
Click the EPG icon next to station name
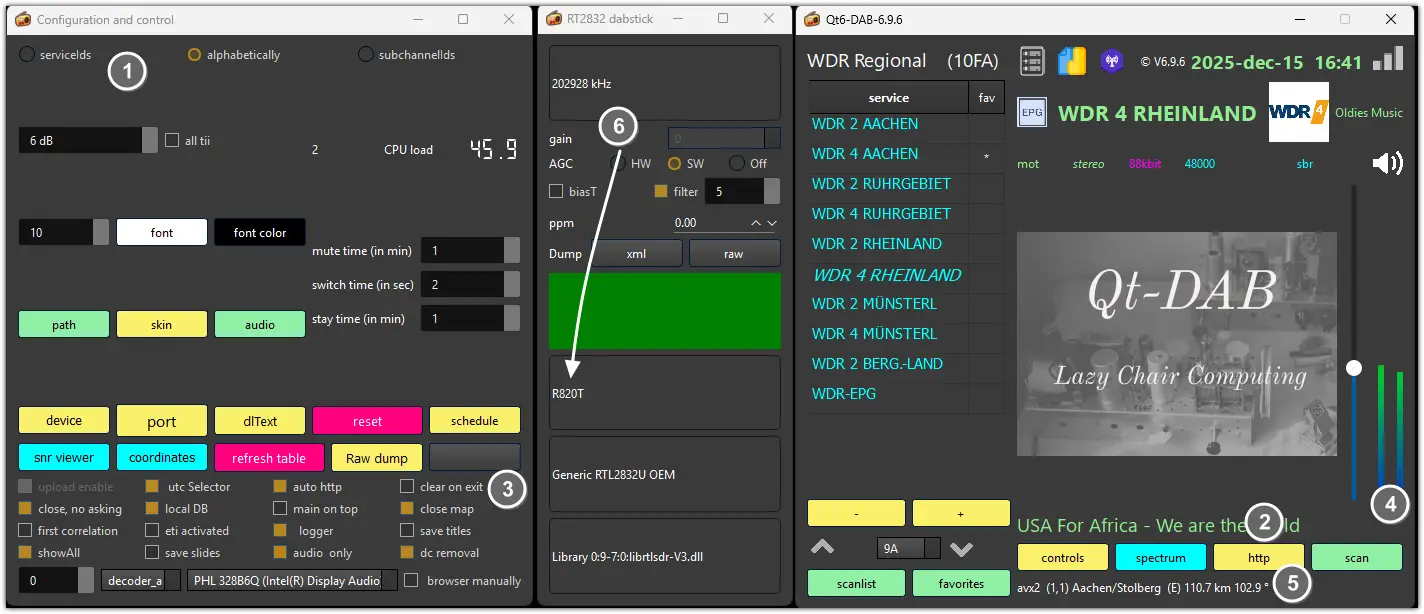(1032, 112)
